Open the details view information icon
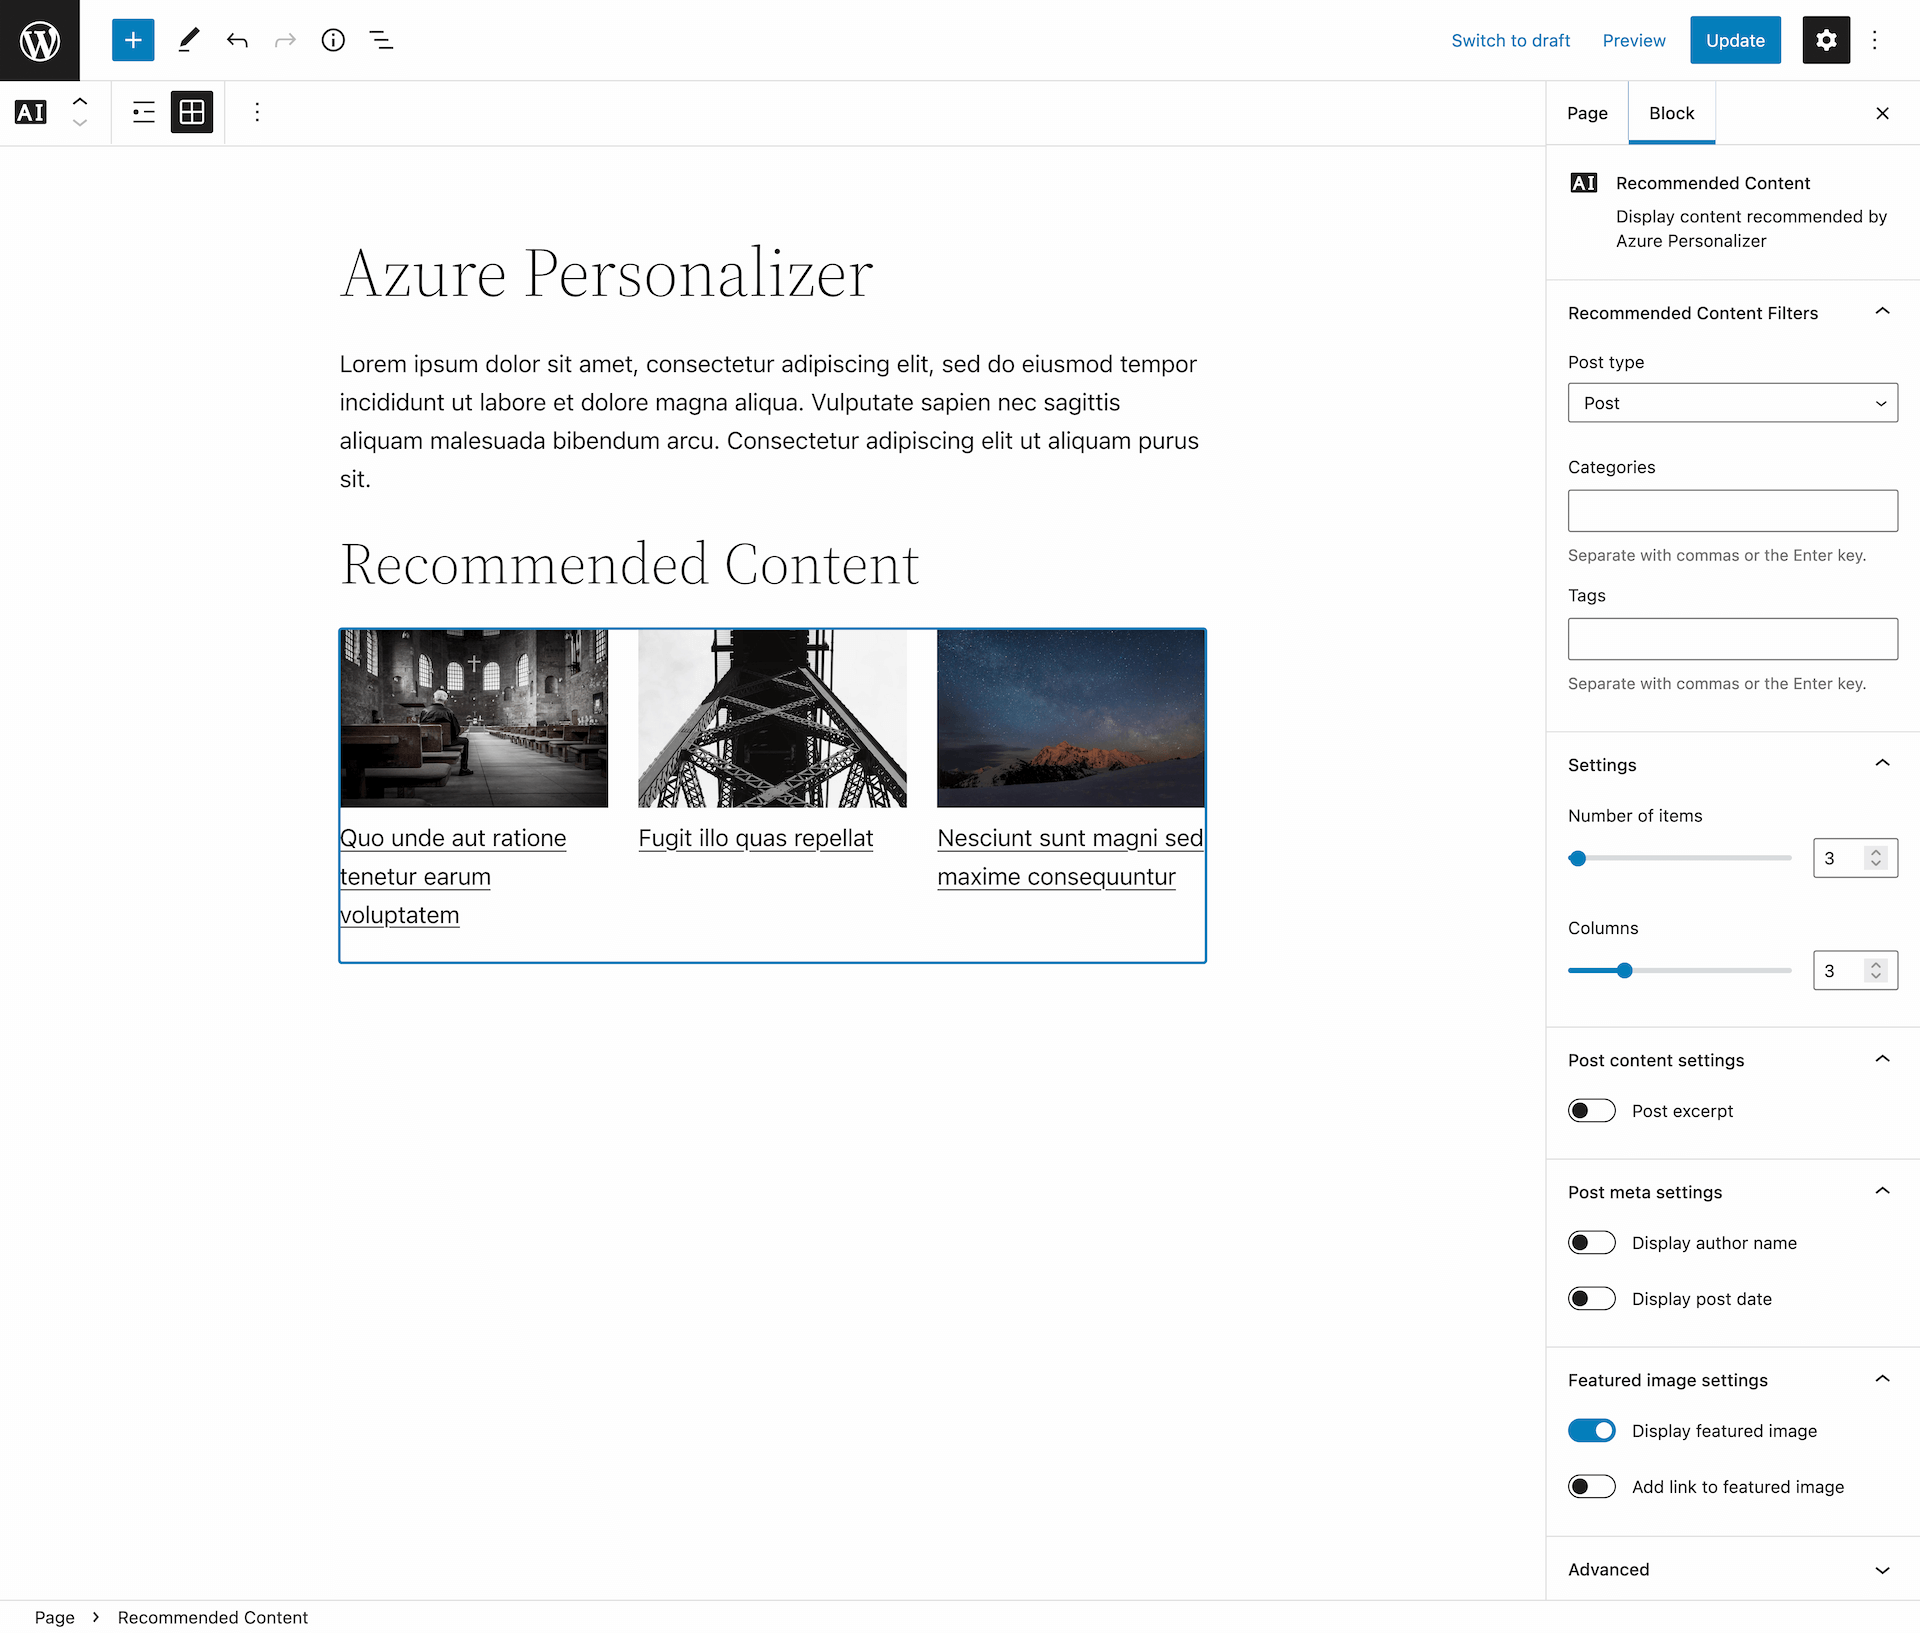Screen dimensions: 1920x1633 click(333, 40)
